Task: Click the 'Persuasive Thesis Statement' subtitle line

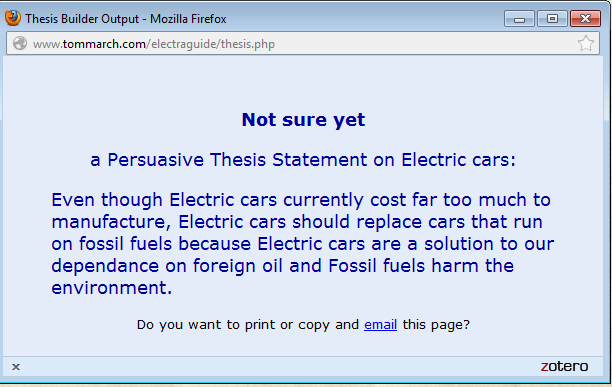Action: (x=303, y=160)
